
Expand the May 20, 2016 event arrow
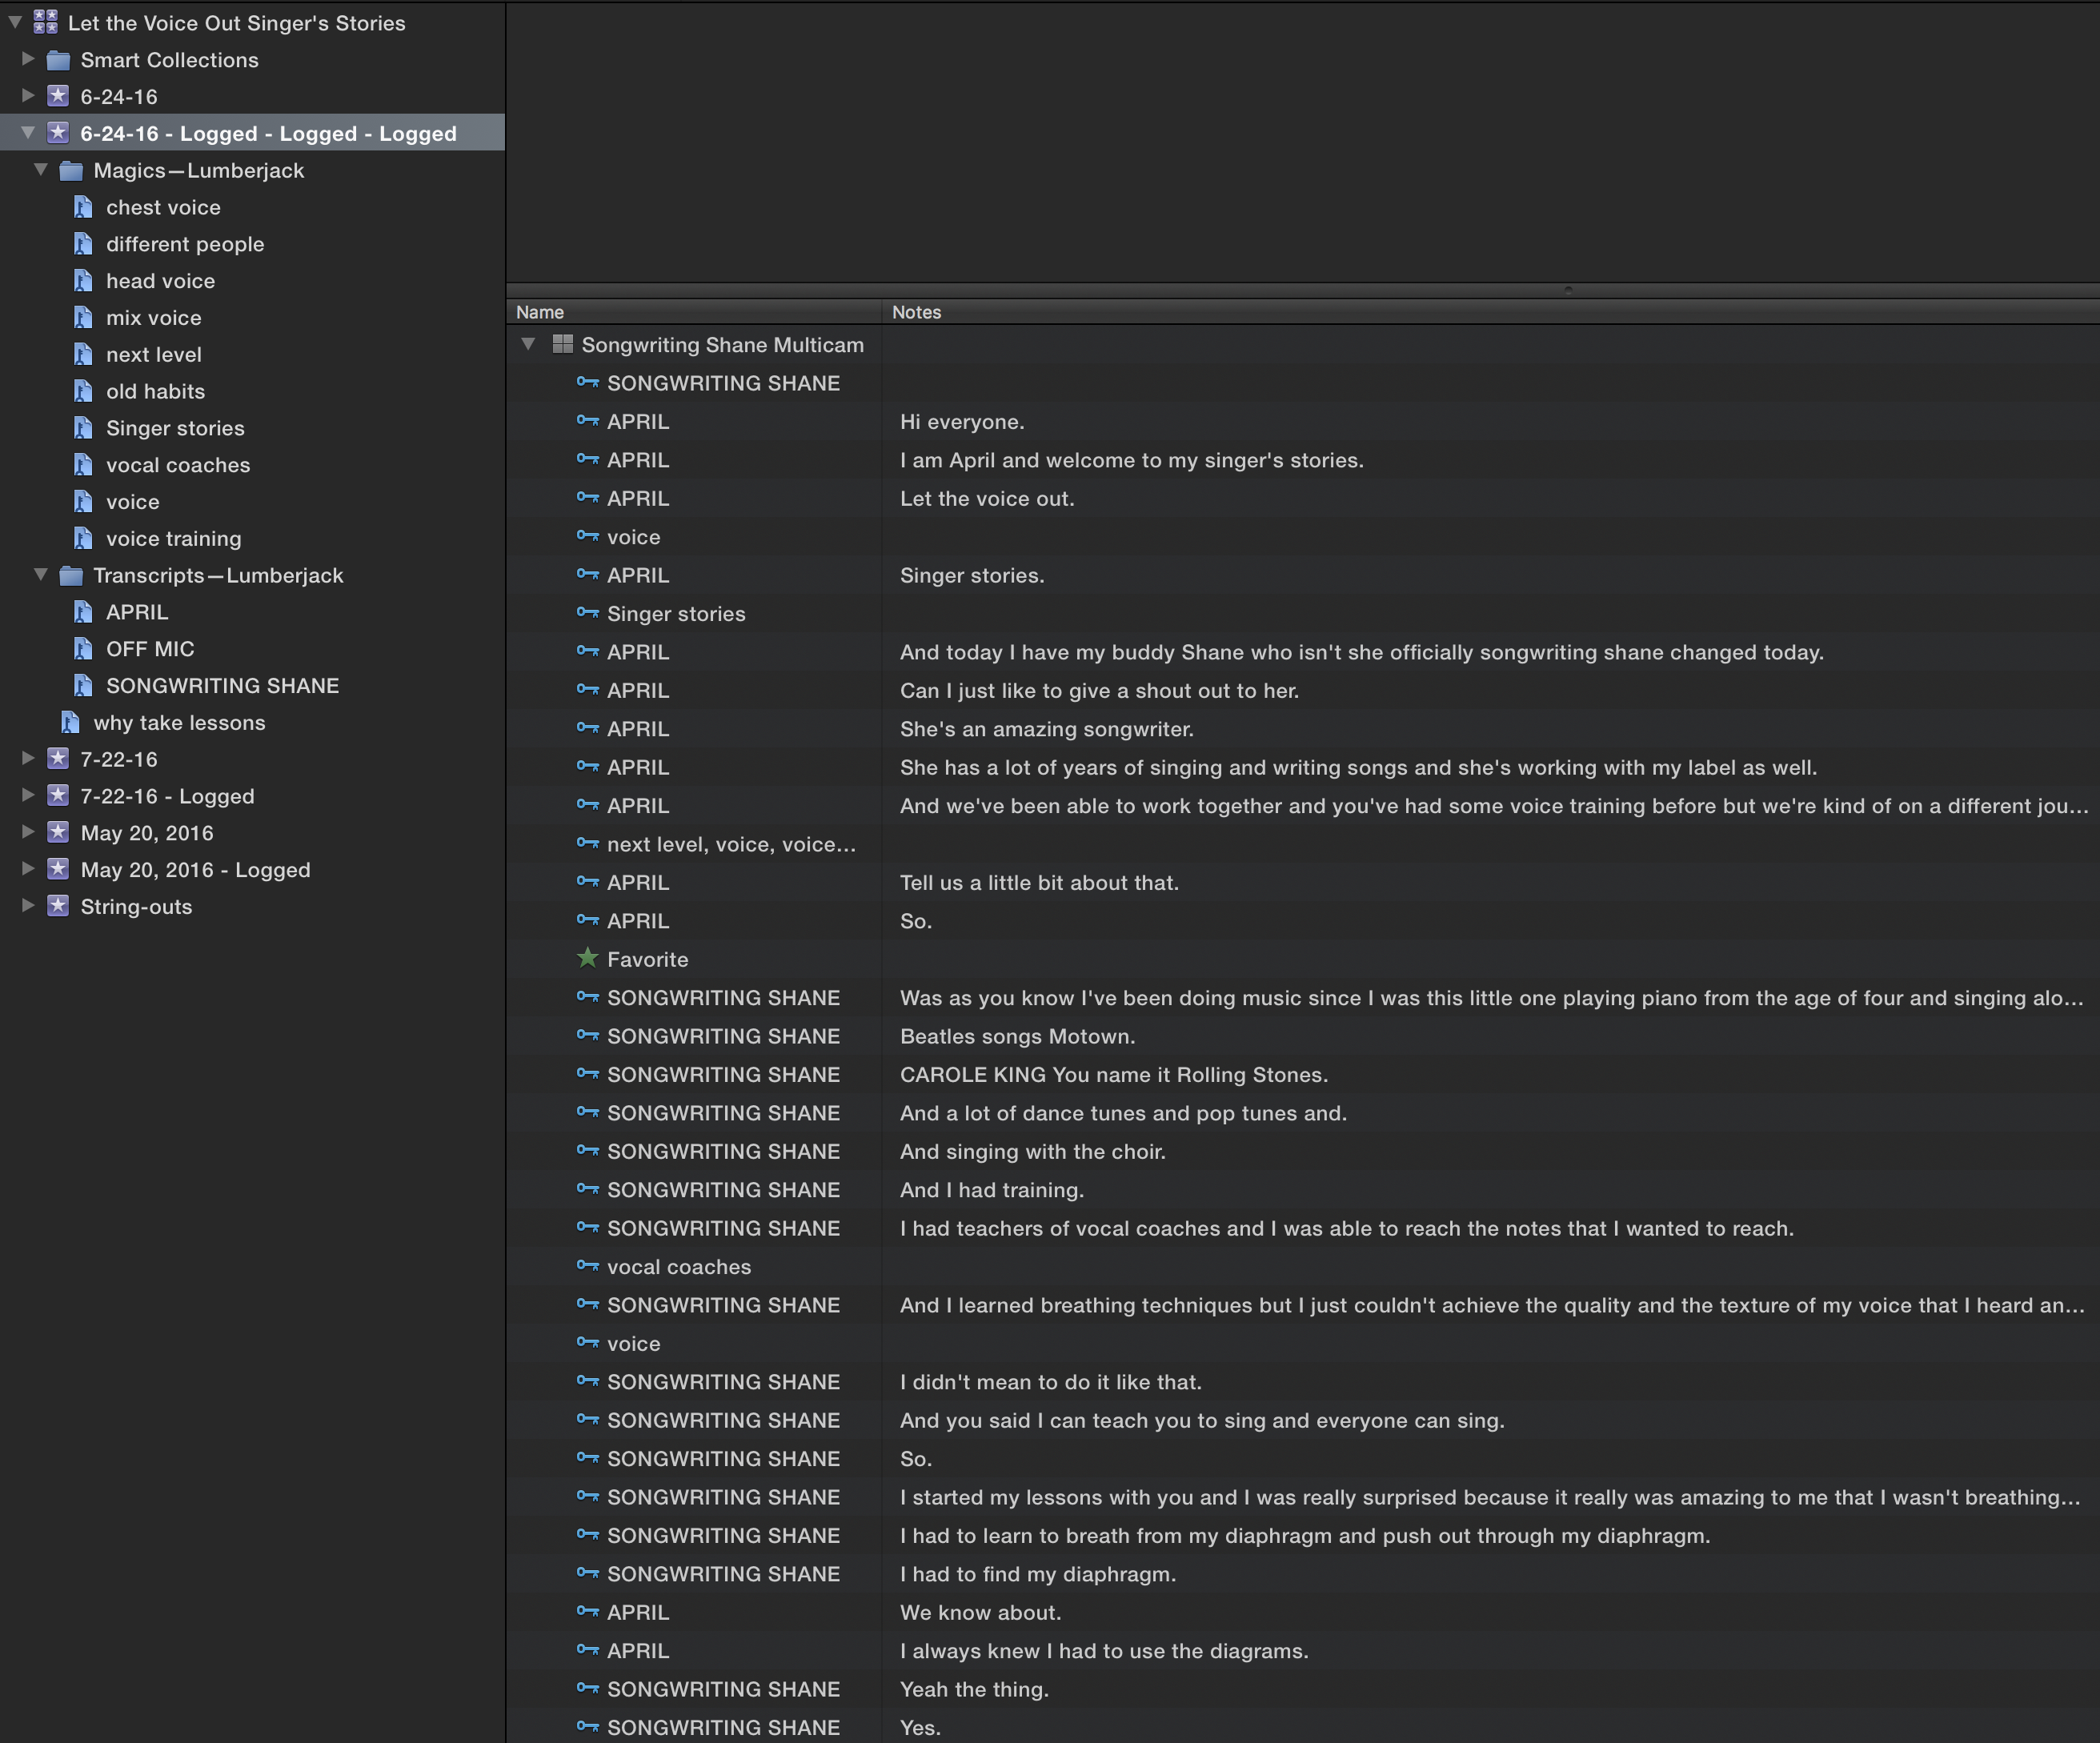(x=28, y=832)
